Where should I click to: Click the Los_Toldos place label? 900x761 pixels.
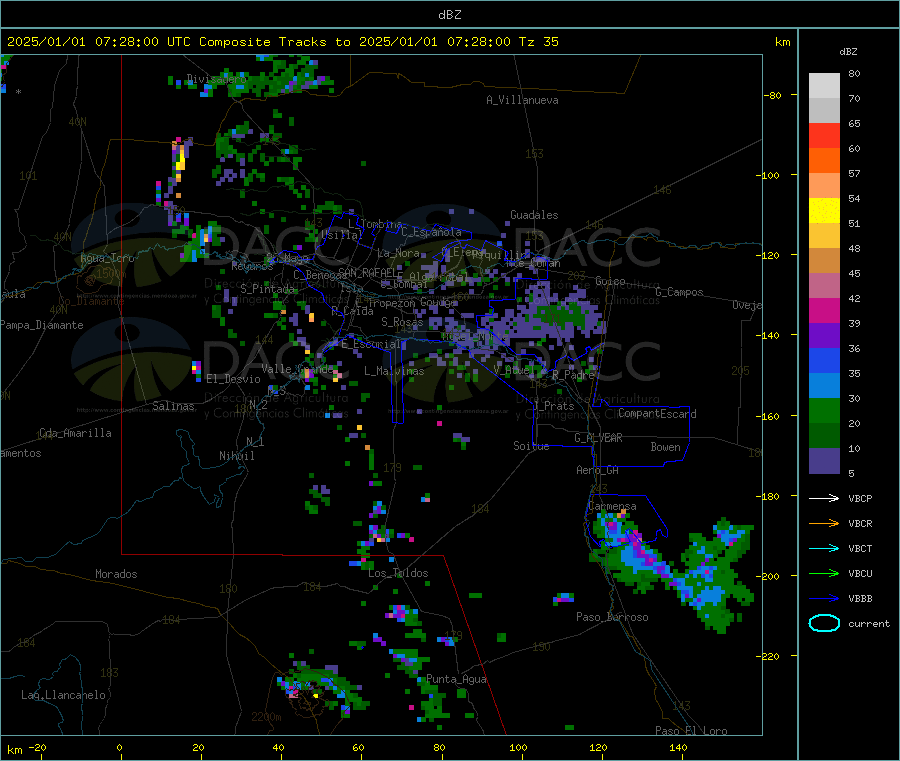click(398, 573)
